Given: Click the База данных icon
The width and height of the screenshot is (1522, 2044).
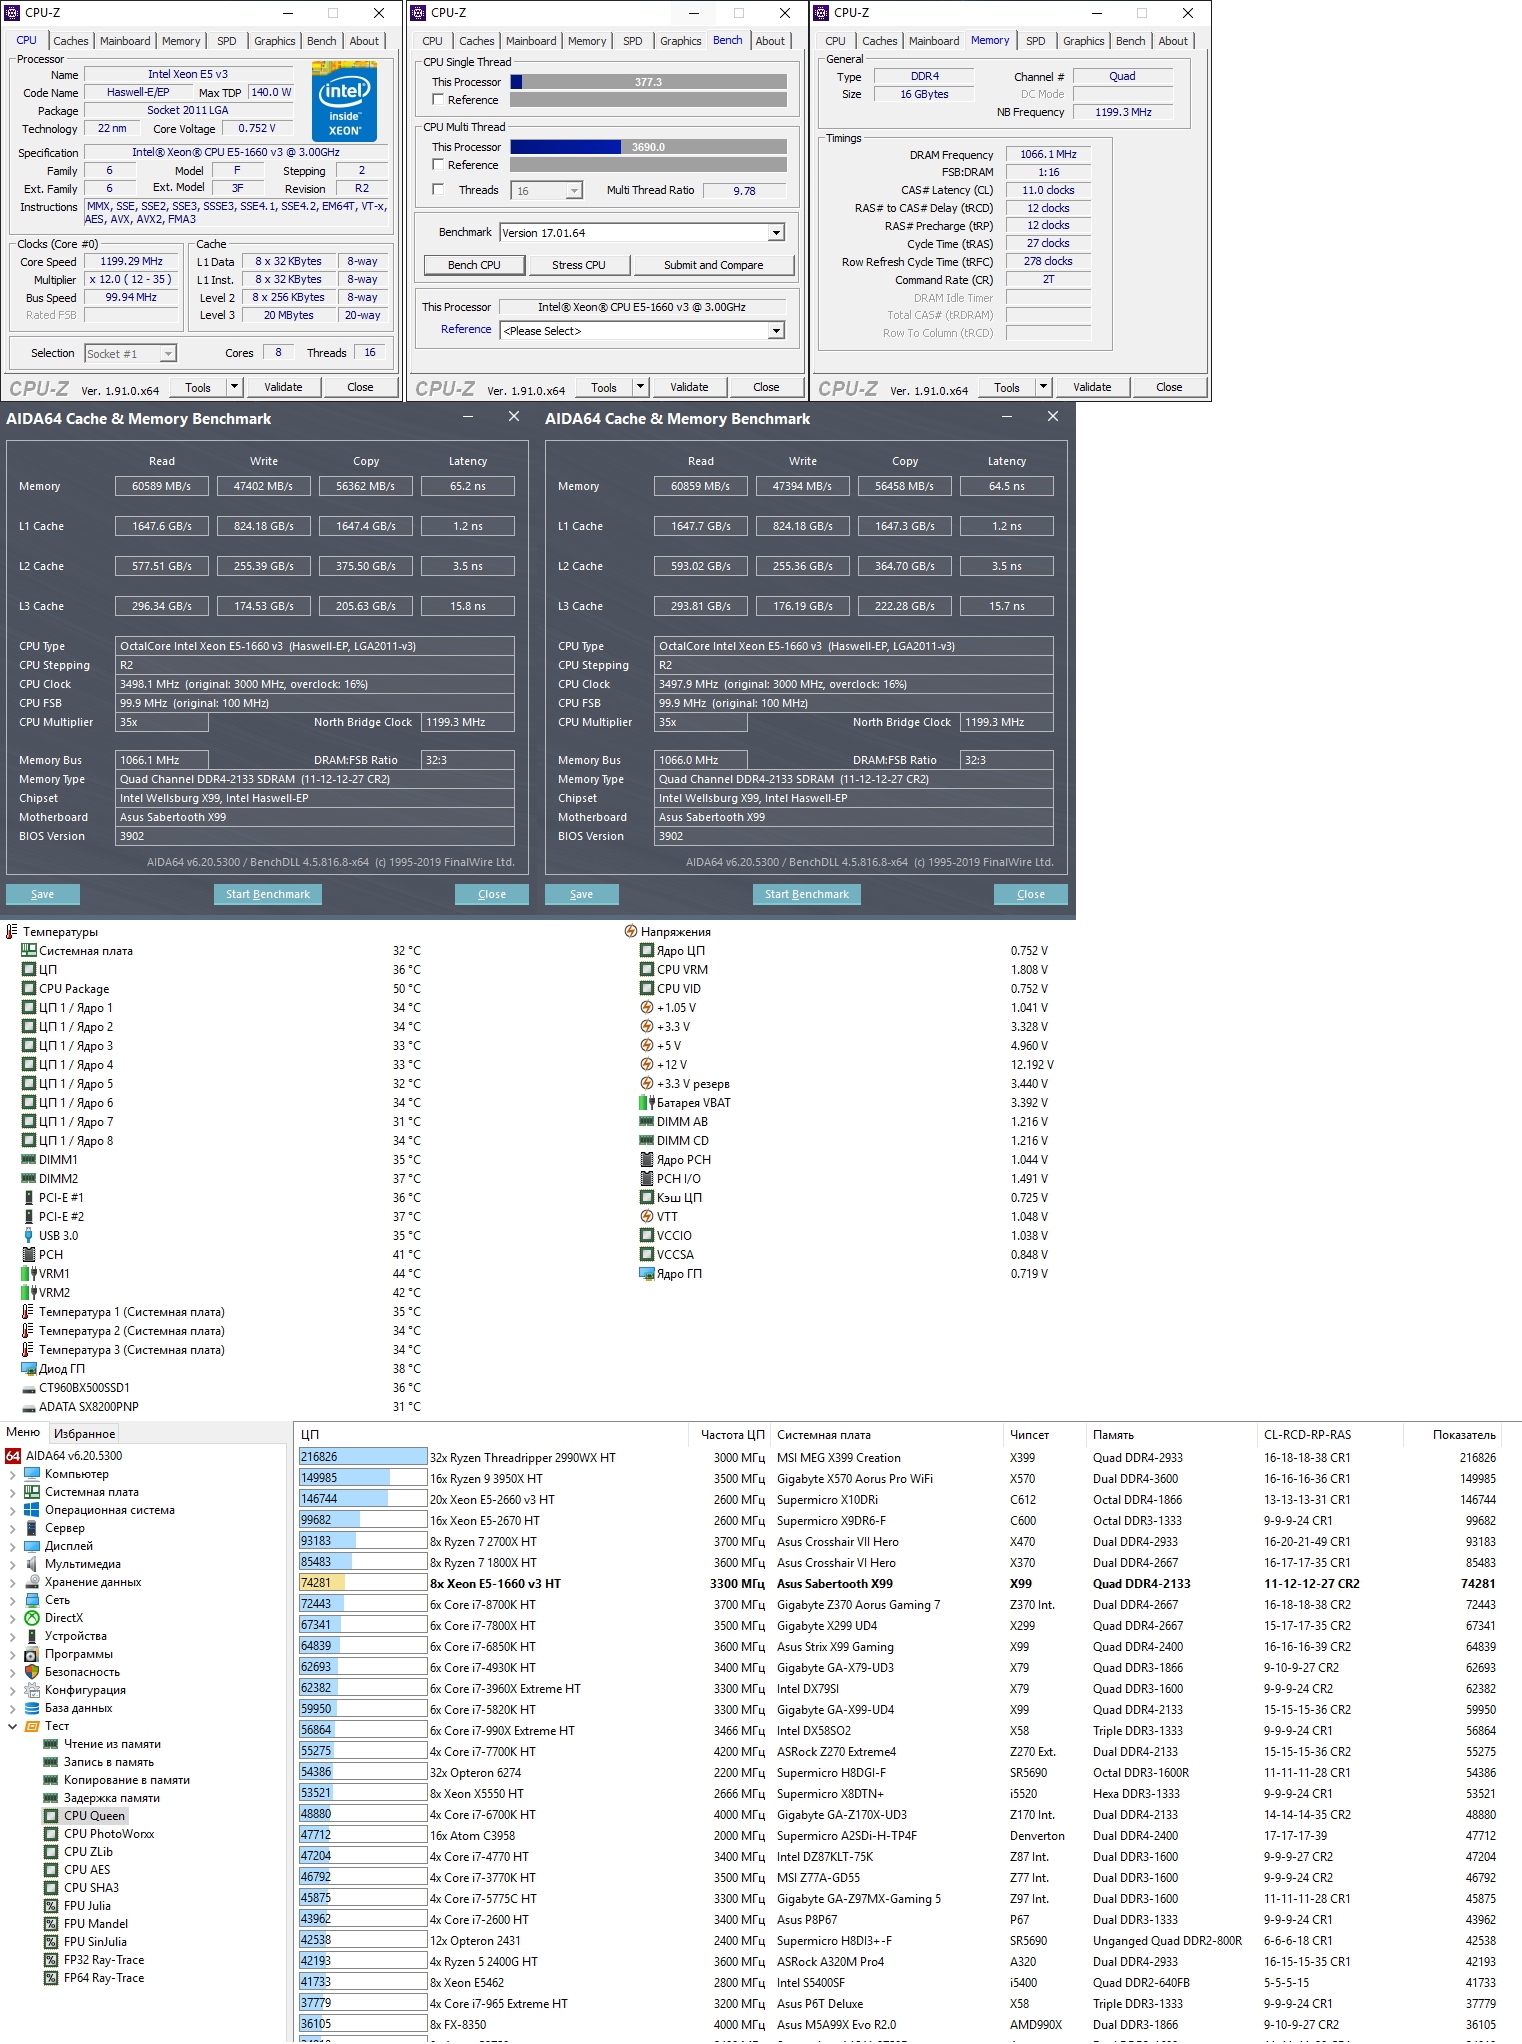Looking at the screenshot, I should coord(32,1708).
